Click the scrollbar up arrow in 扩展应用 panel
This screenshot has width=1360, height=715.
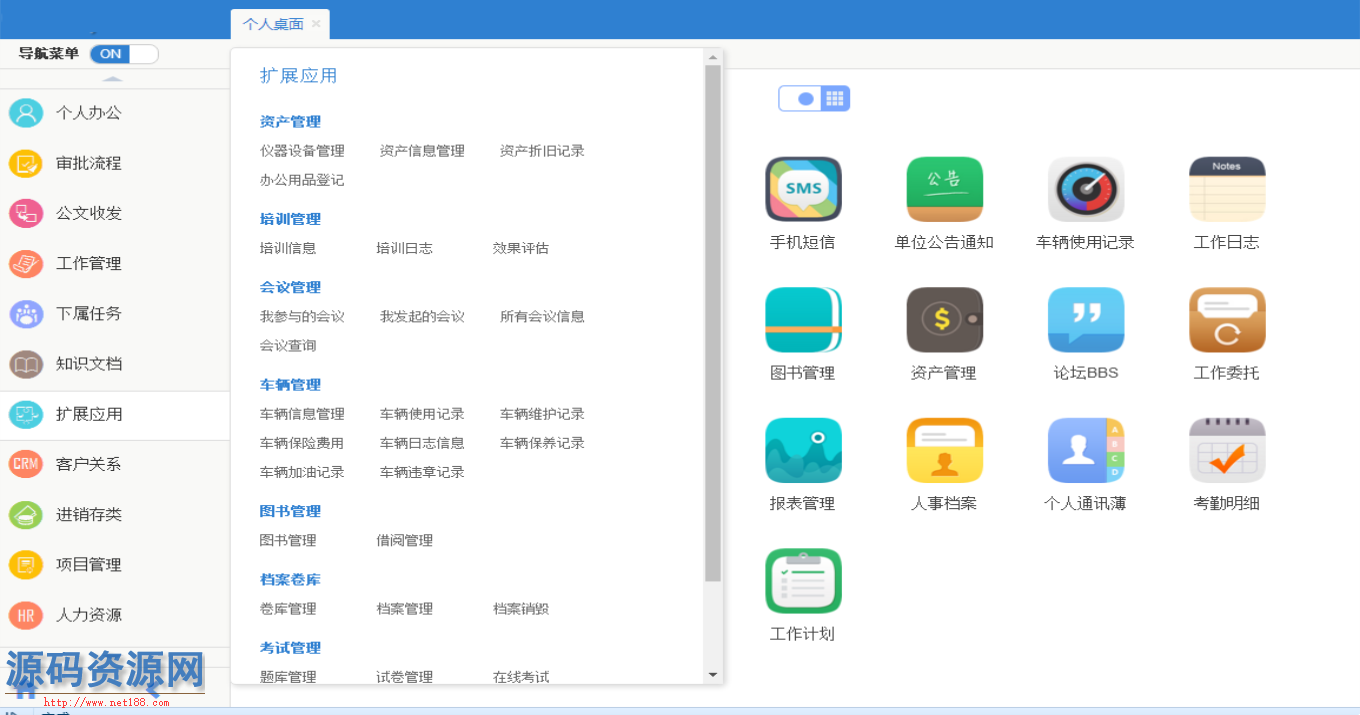[713, 57]
